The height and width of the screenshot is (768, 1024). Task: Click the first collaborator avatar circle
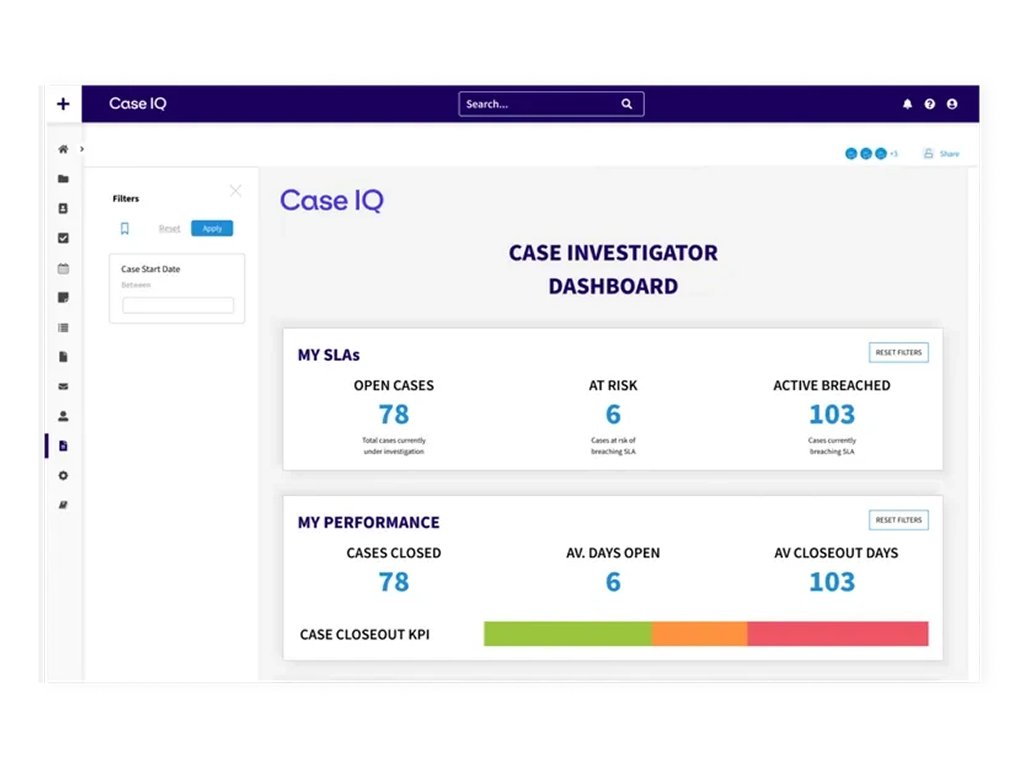851,154
